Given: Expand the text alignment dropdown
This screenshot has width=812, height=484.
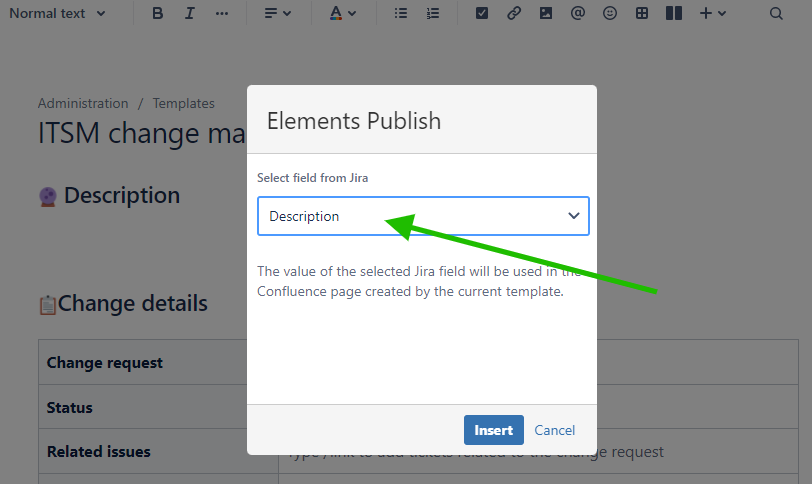Looking at the screenshot, I should [x=278, y=14].
